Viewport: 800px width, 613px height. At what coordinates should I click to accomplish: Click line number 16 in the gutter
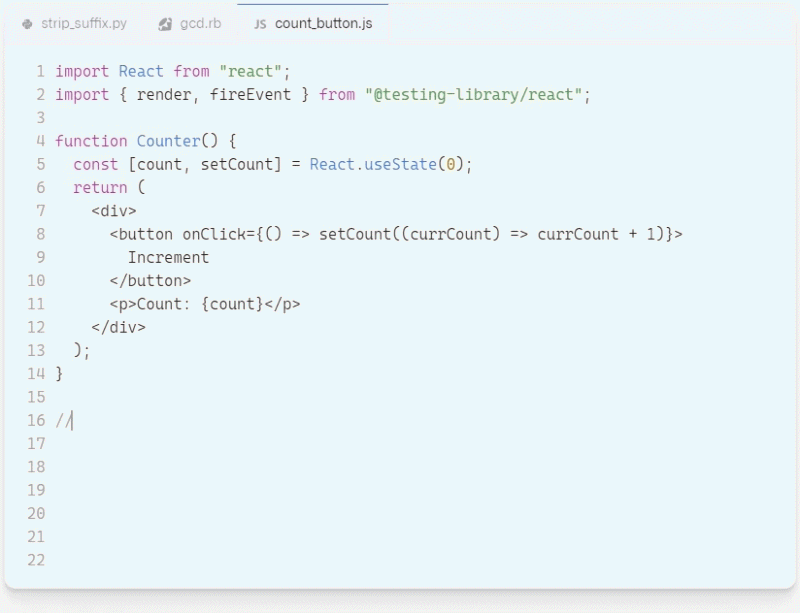click(x=36, y=421)
